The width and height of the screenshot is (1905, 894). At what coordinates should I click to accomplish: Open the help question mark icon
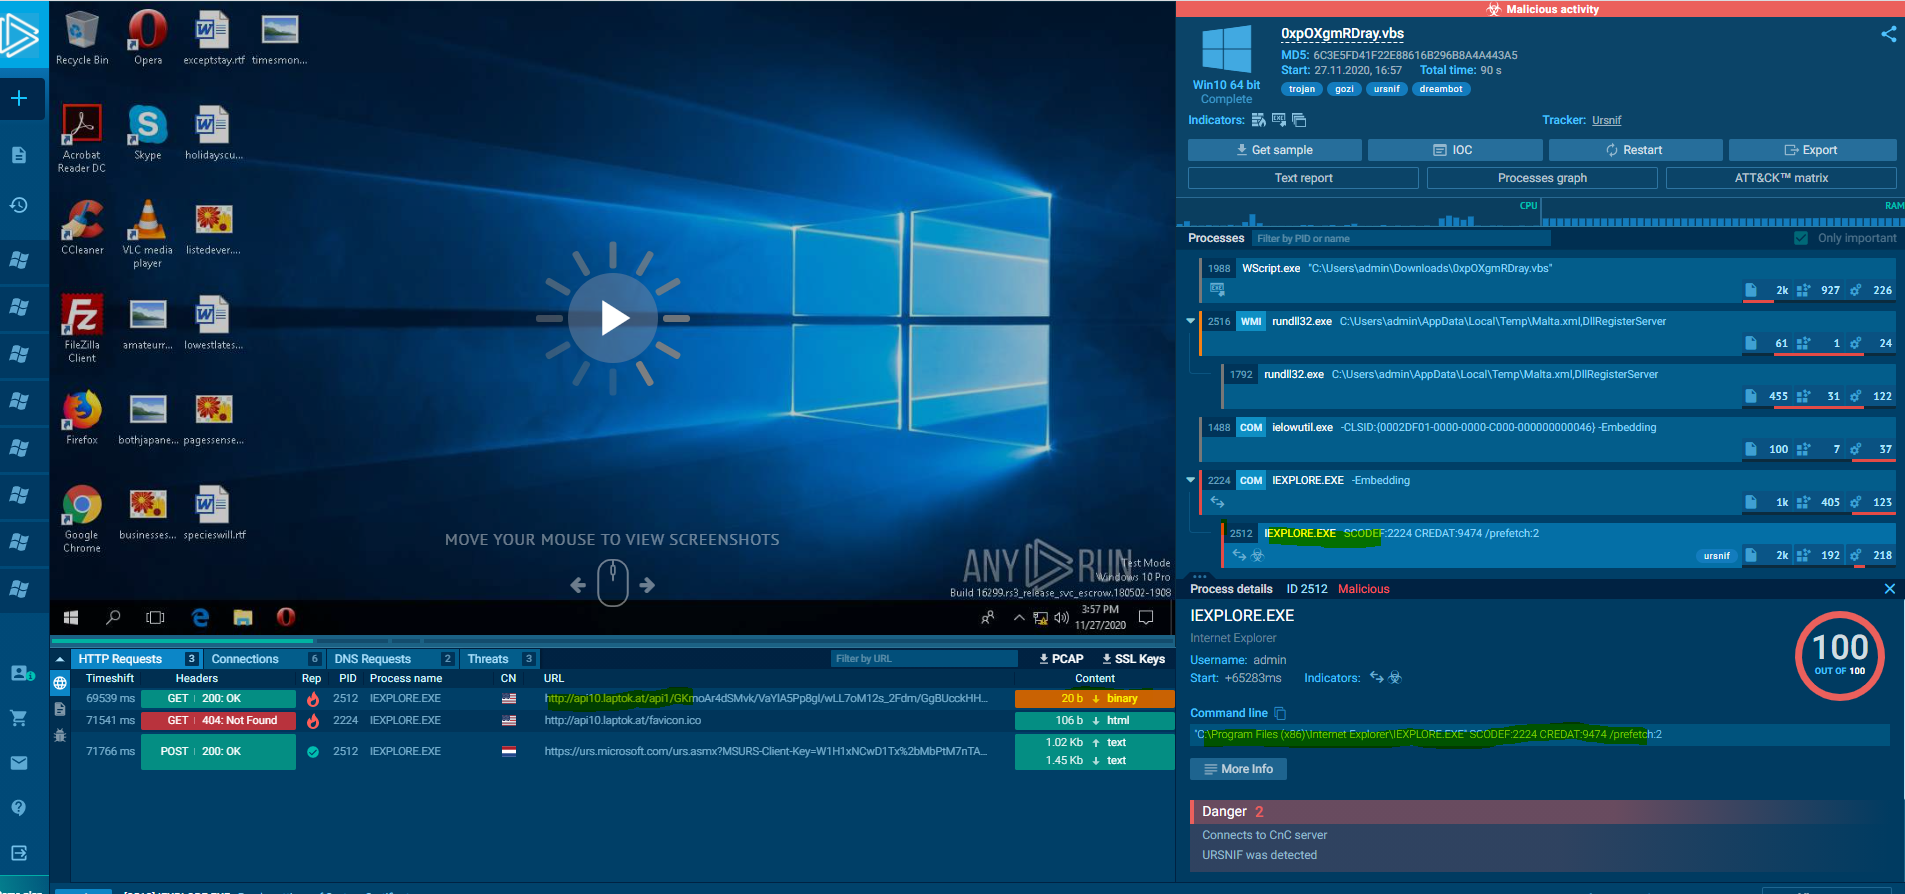click(x=19, y=808)
